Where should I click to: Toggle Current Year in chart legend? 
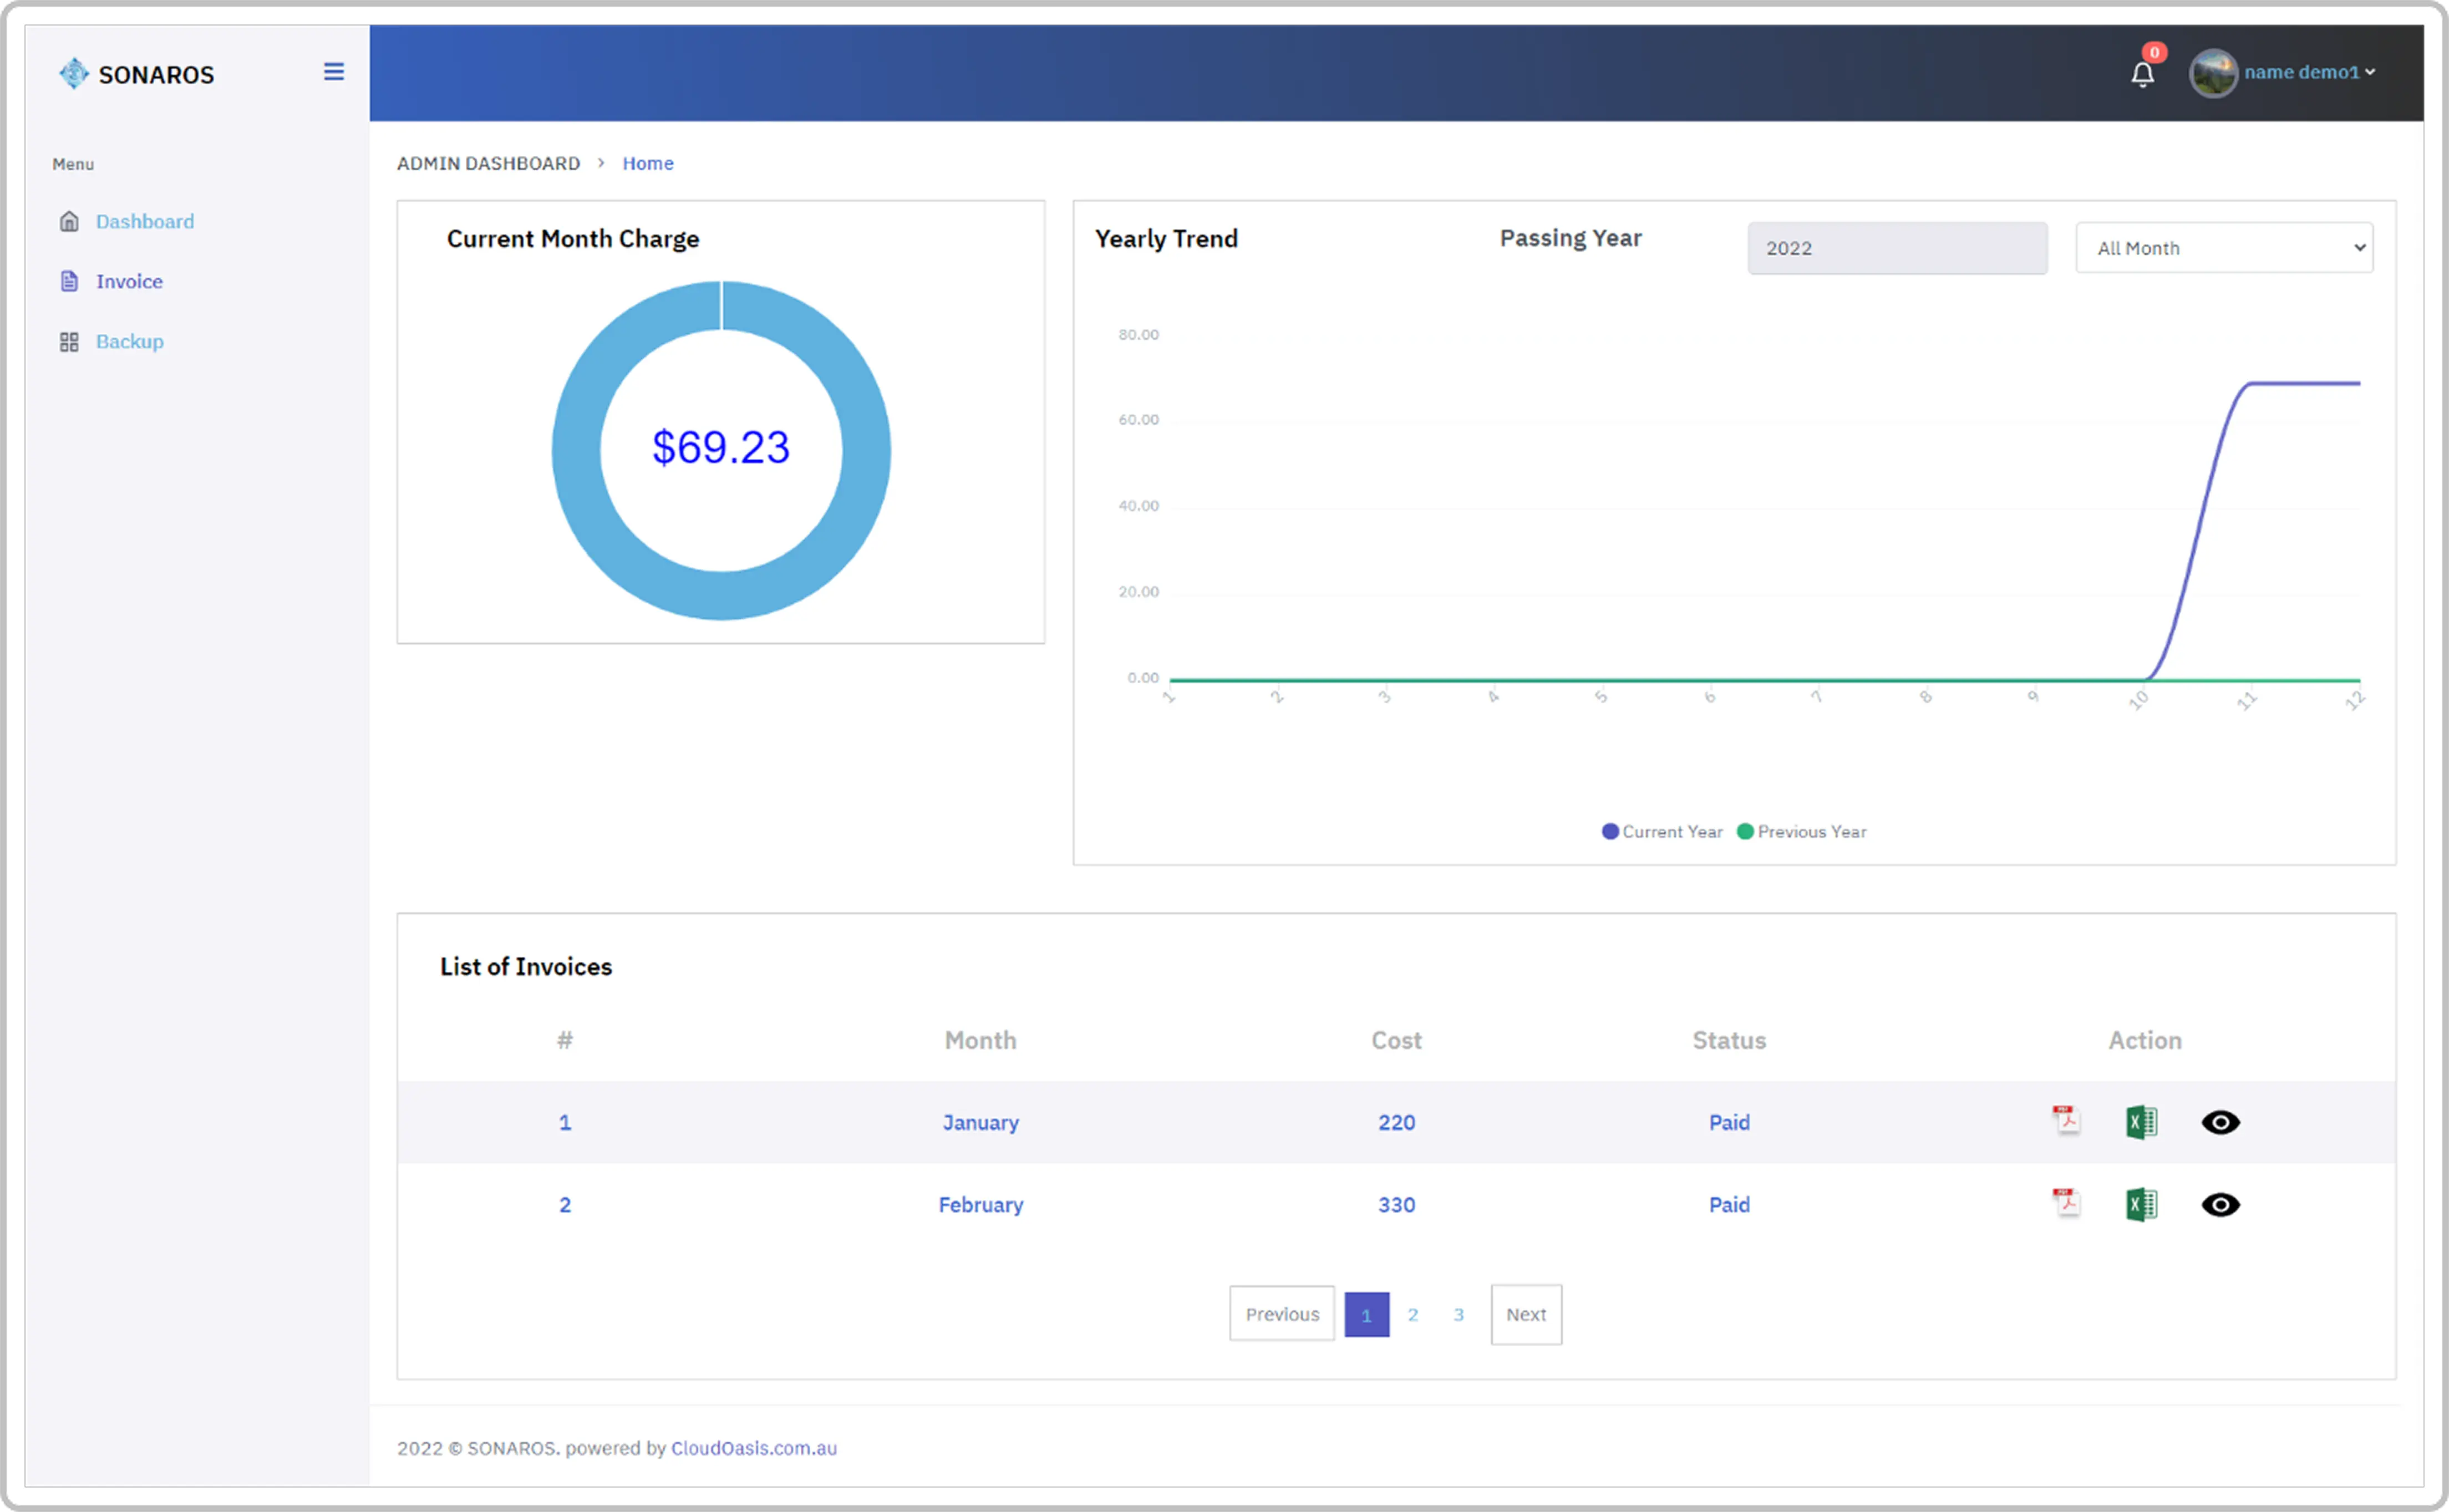point(1662,831)
